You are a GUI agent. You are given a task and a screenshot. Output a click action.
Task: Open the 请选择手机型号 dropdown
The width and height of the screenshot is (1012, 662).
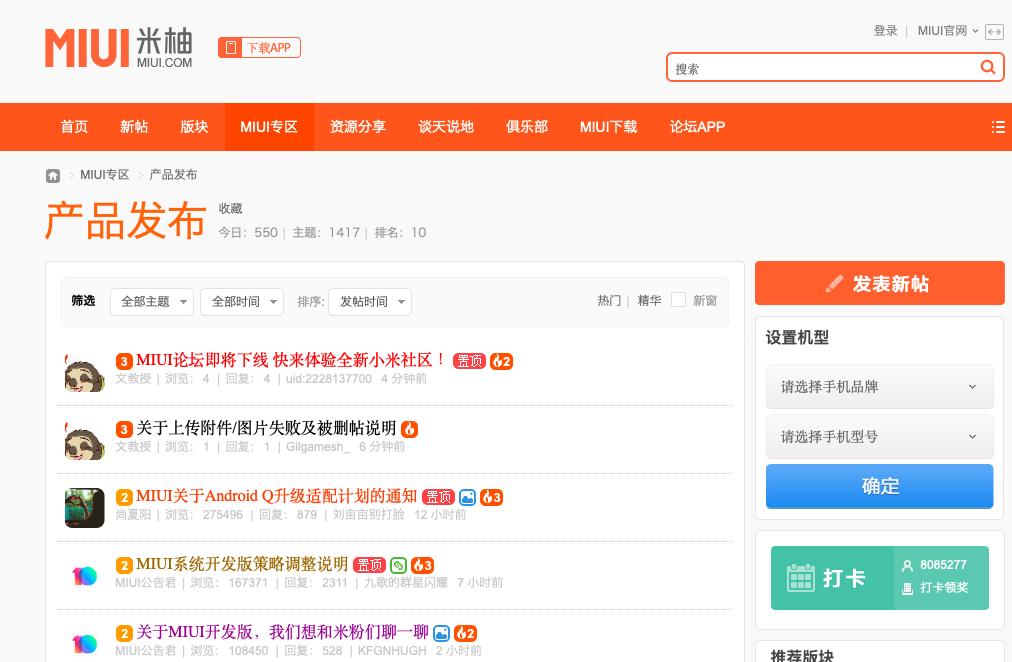(x=879, y=437)
